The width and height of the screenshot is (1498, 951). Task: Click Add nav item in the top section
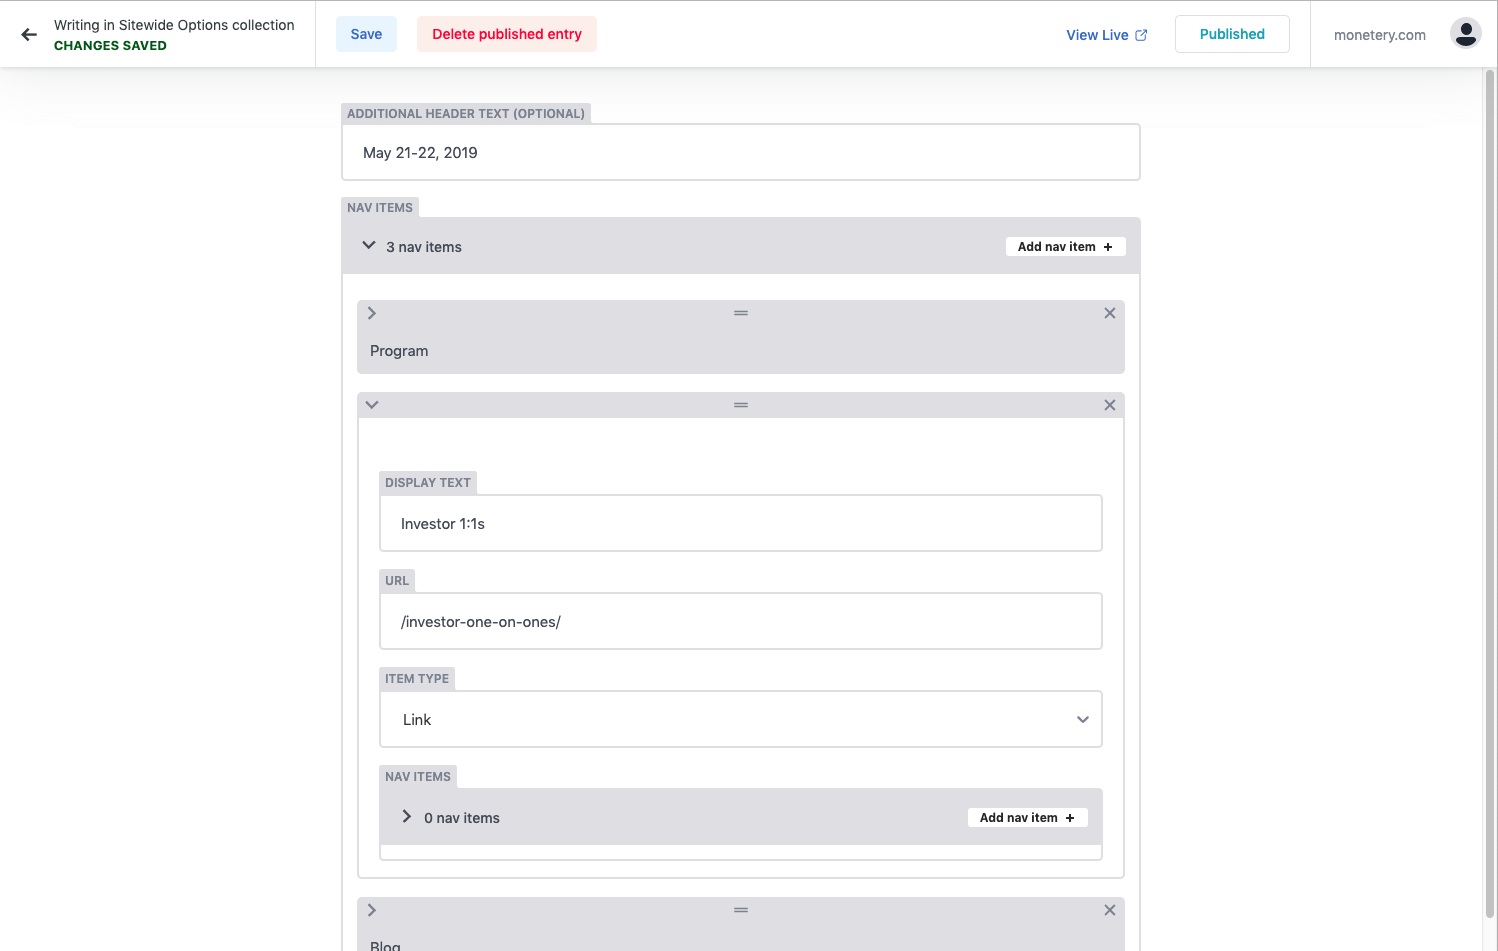click(x=1065, y=246)
